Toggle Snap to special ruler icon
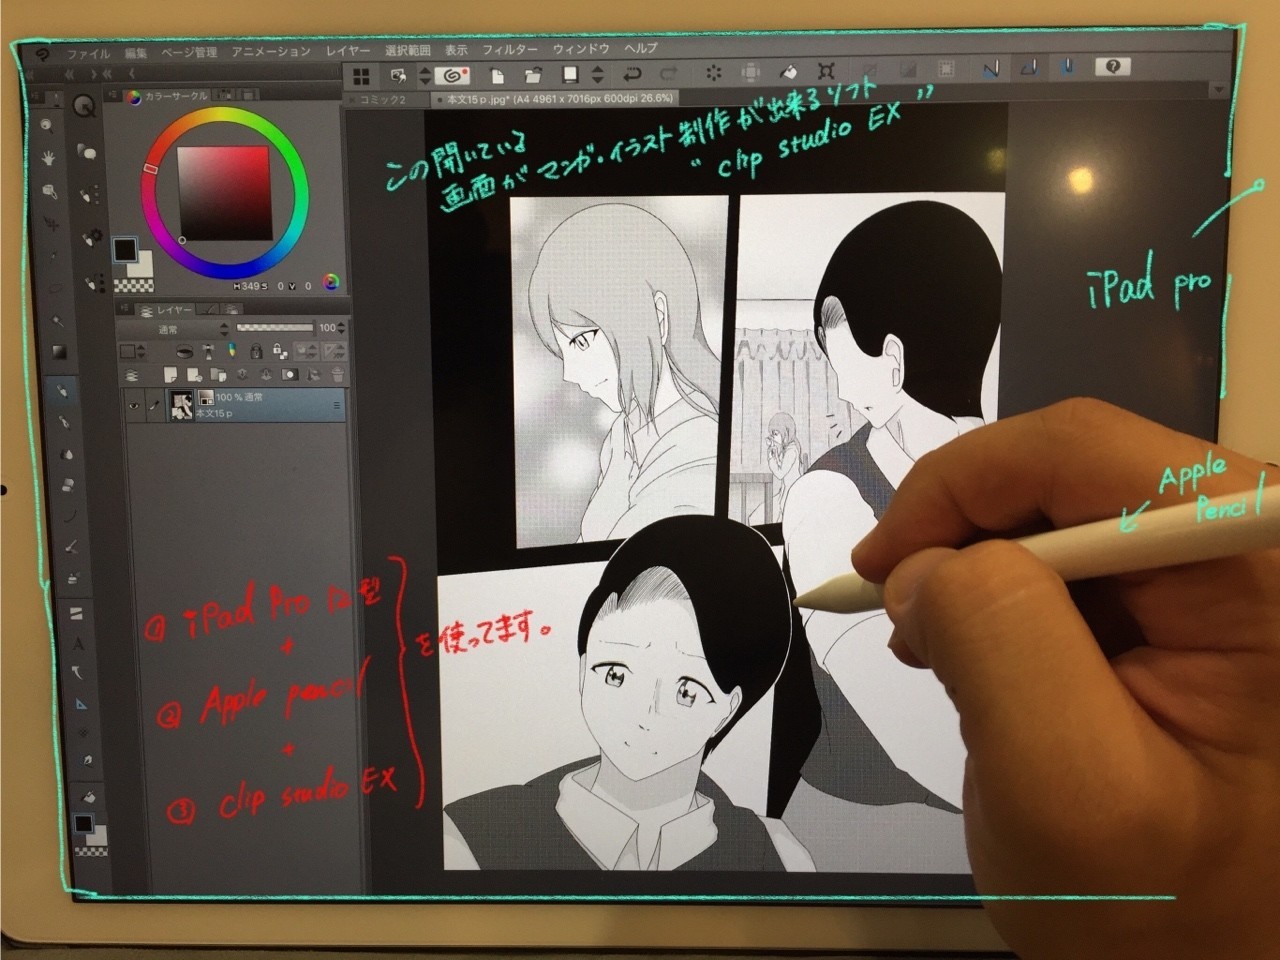1280x960 pixels. pos(1029,68)
